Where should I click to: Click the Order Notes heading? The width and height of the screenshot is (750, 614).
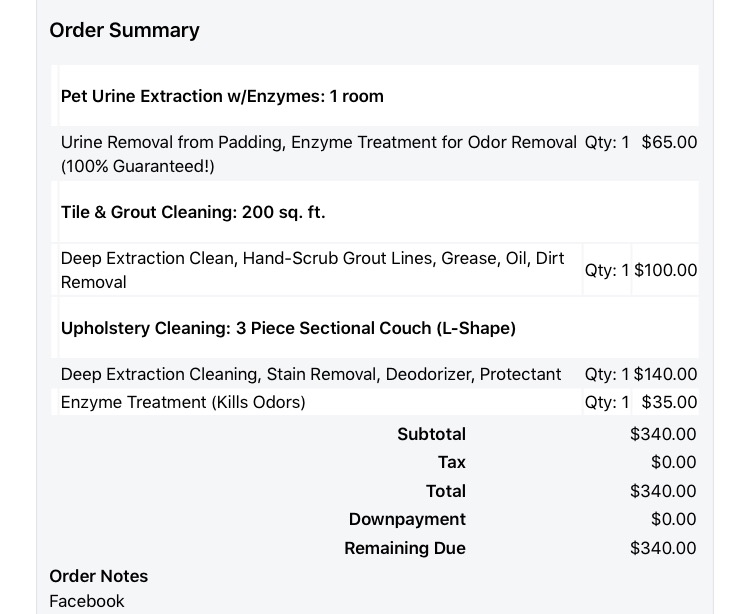coord(99,576)
